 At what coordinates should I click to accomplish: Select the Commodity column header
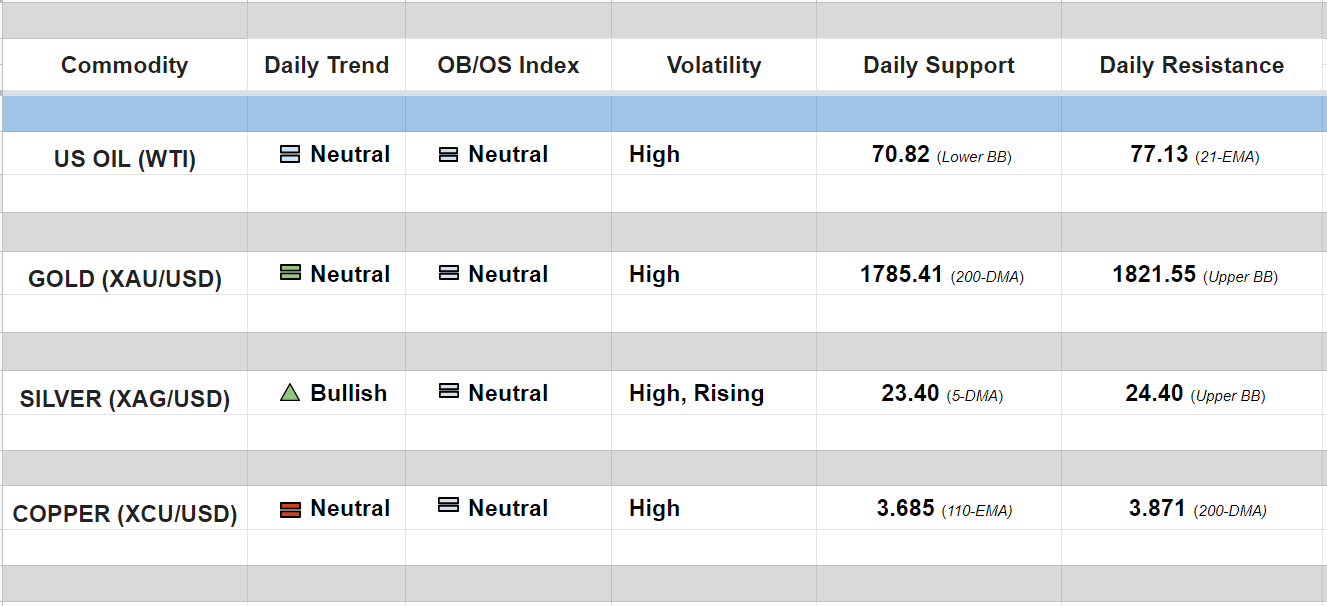click(x=124, y=66)
